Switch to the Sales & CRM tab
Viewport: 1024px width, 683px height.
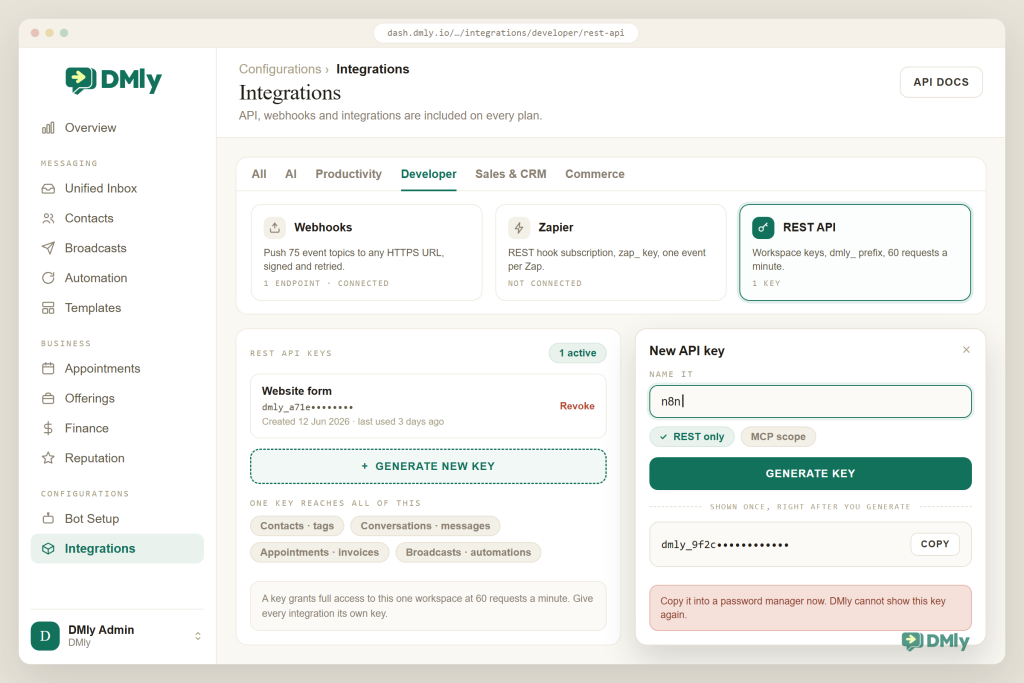511,174
